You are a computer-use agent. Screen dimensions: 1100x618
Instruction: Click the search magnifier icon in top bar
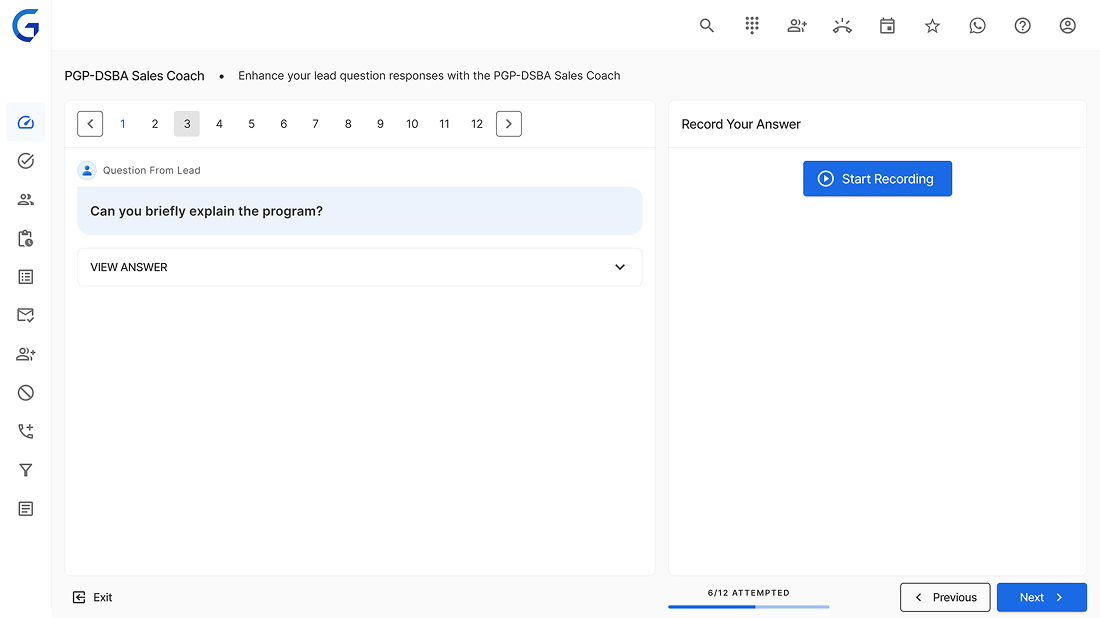point(707,26)
